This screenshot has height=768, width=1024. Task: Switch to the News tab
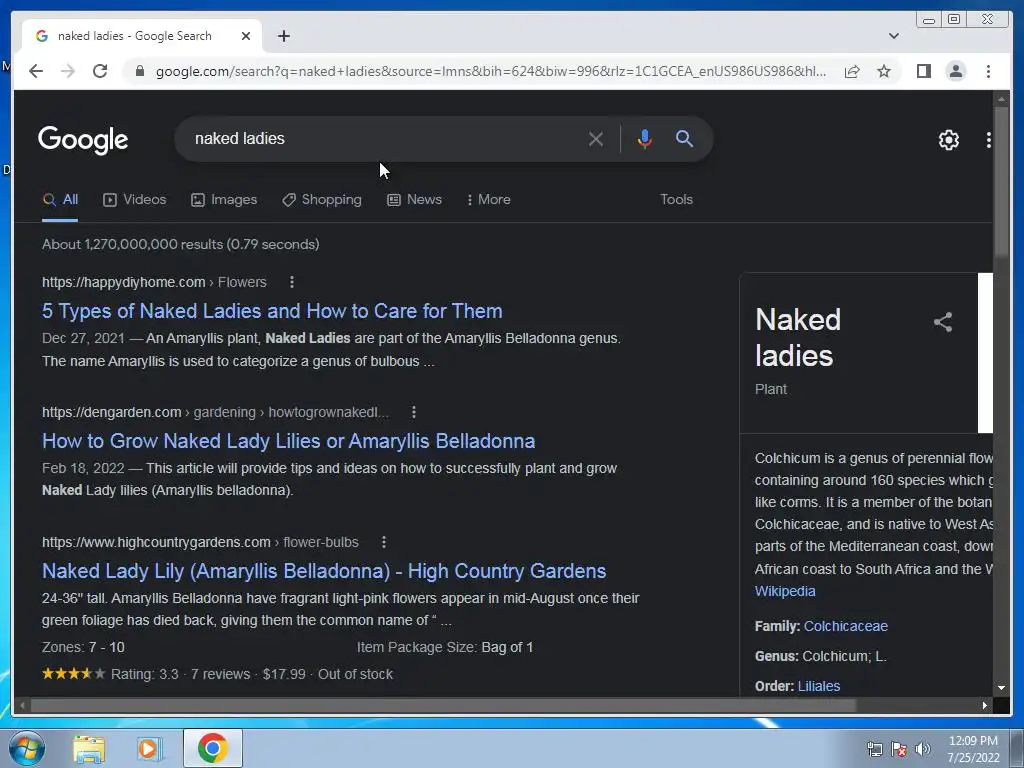click(x=414, y=200)
